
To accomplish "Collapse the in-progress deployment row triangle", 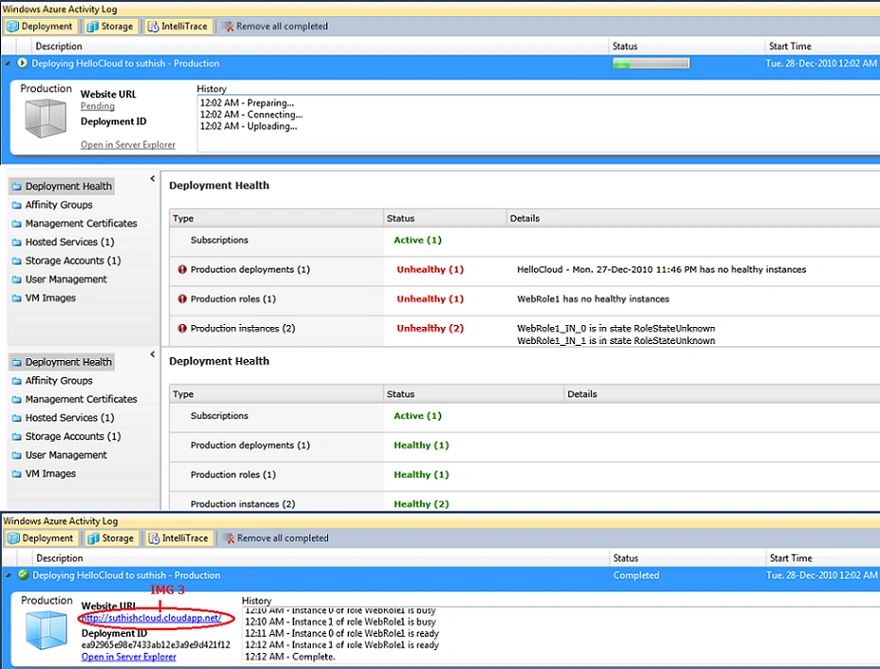I will (x=7, y=63).
